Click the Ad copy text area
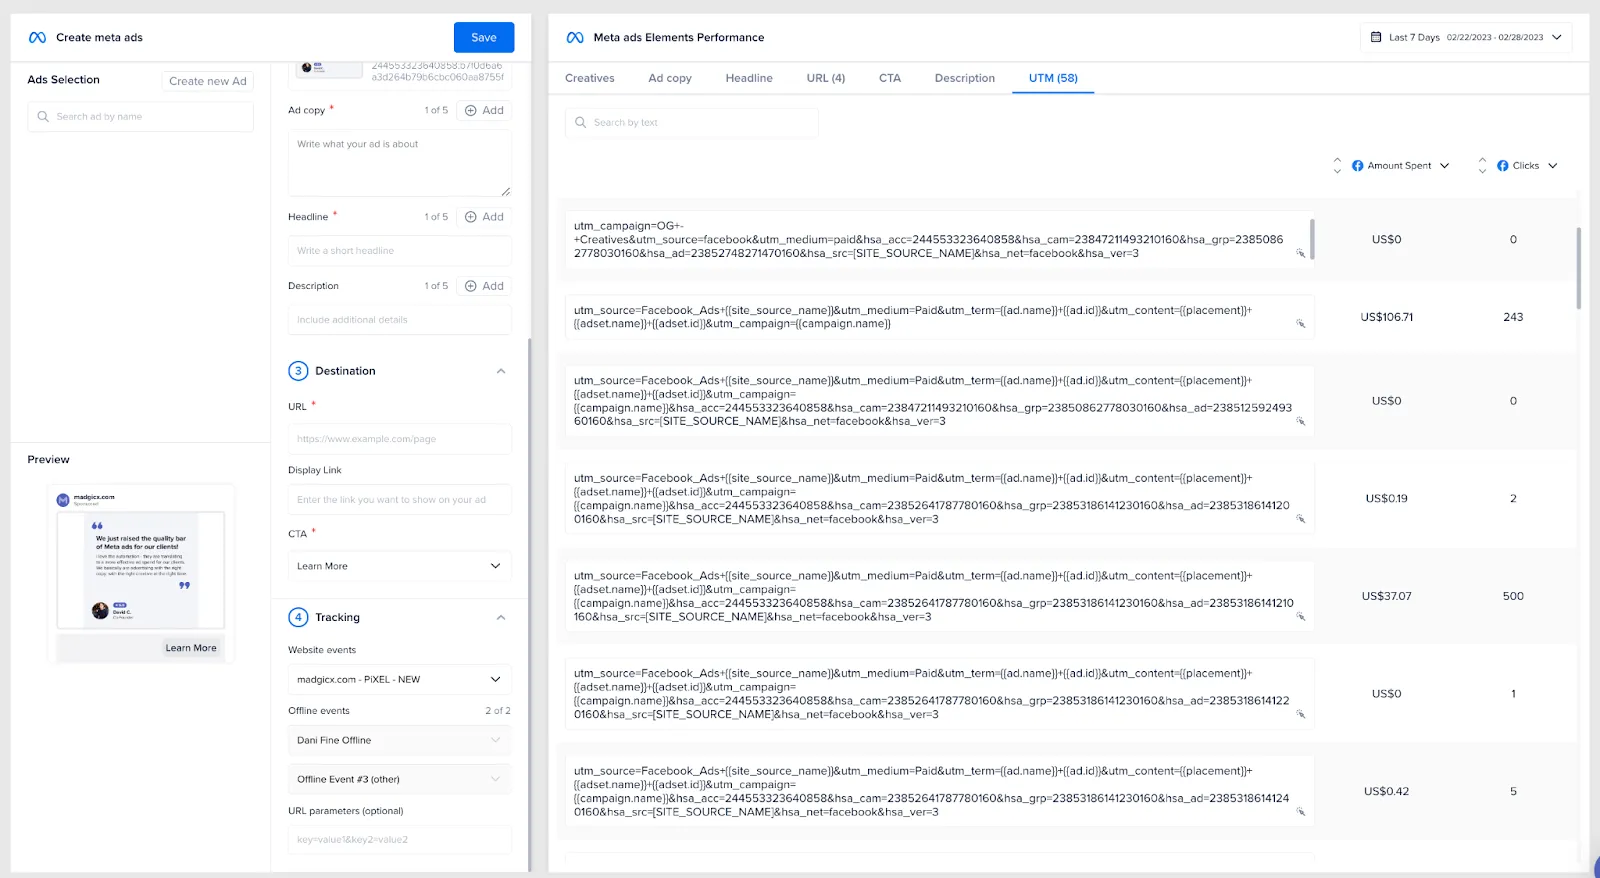 tap(400, 163)
